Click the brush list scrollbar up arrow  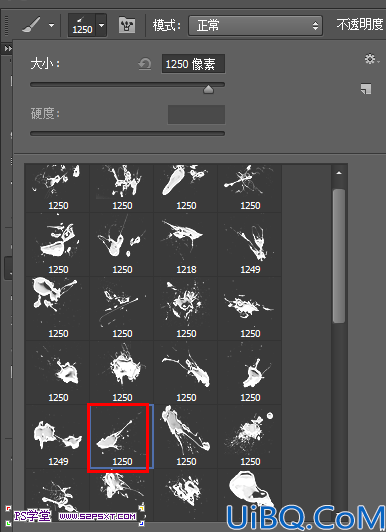coord(339,173)
